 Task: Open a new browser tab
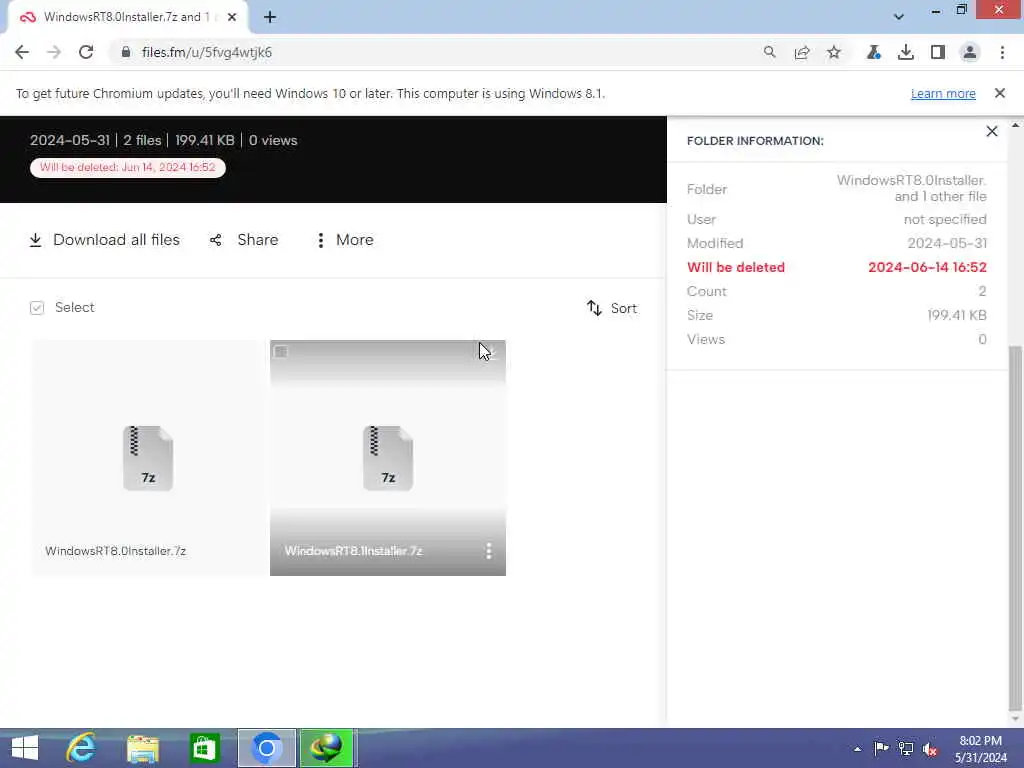click(270, 17)
